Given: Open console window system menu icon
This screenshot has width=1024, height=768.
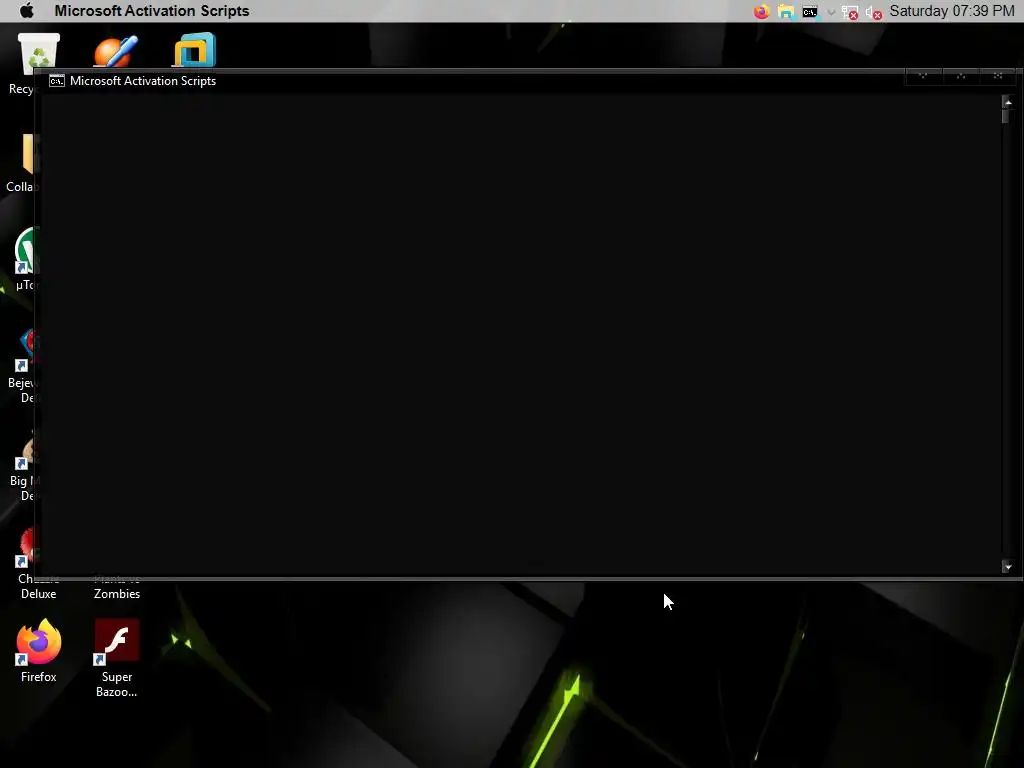Looking at the screenshot, I should coord(57,81).
